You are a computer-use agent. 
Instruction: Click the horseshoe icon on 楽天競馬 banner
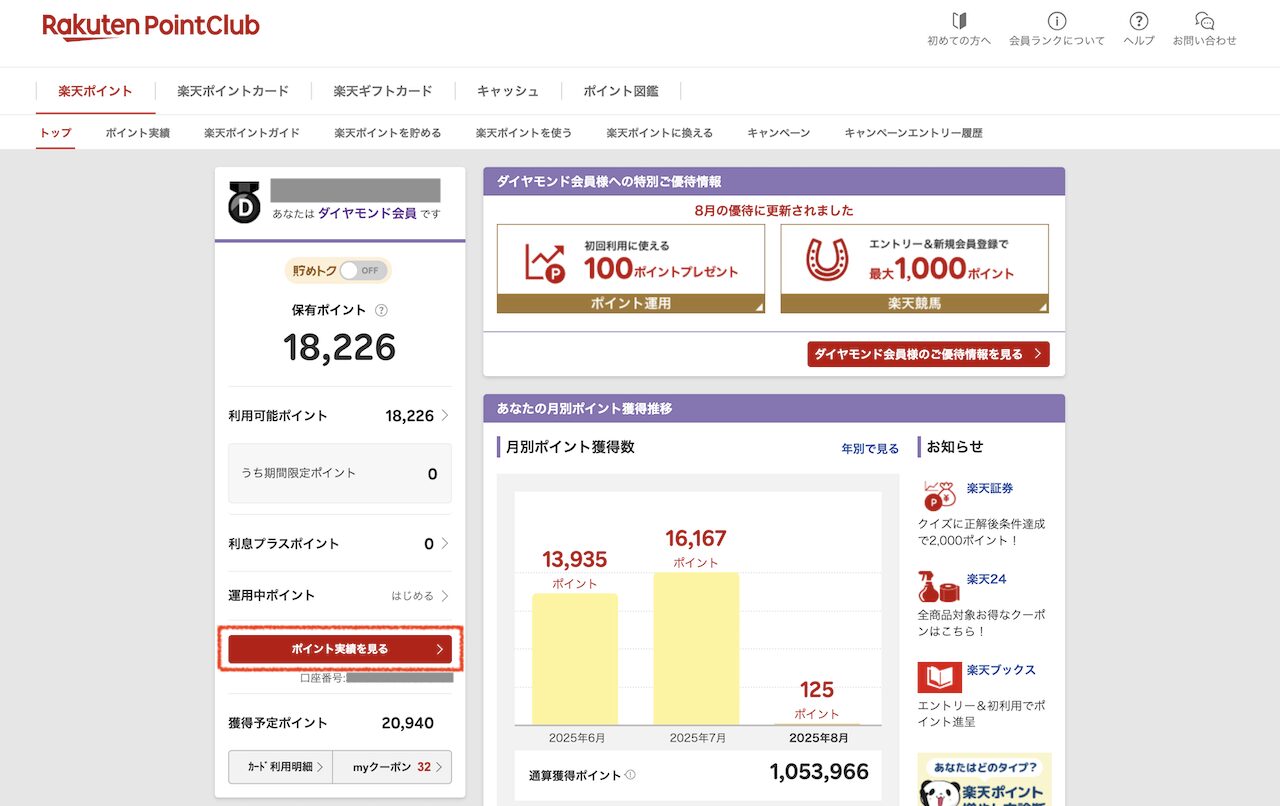click(x=825, y=259)
